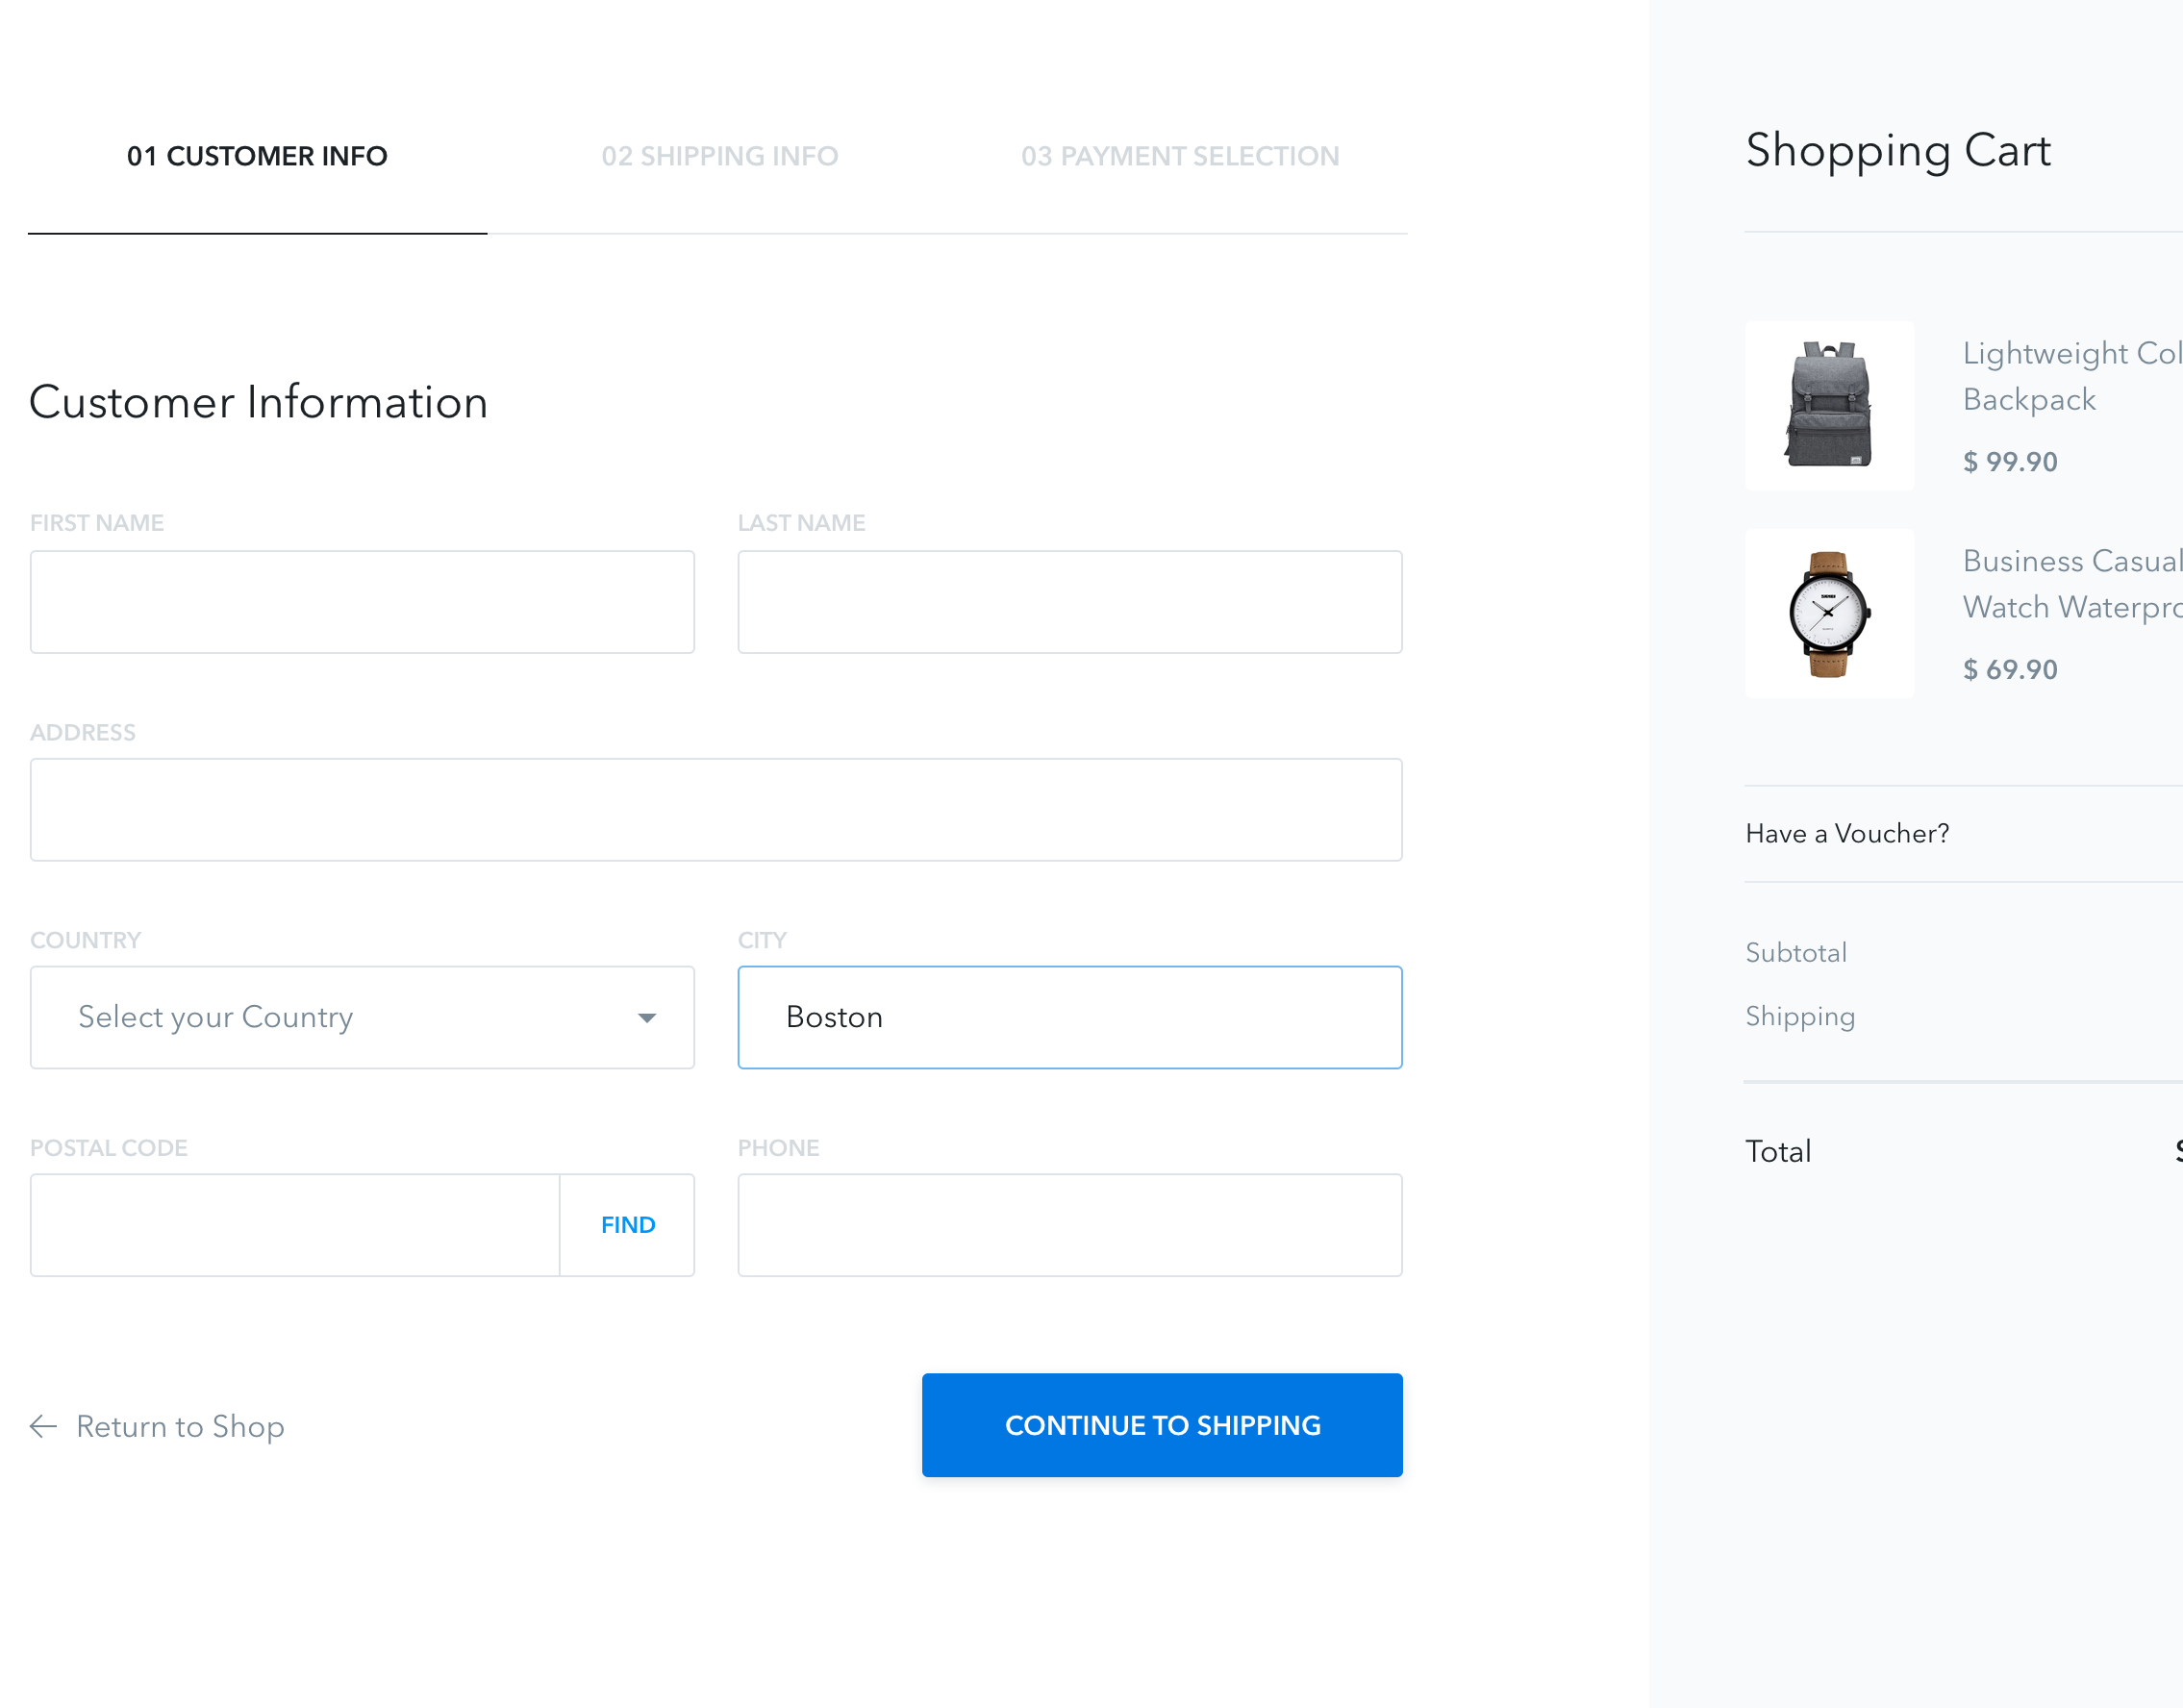Click the City field containing Boston
Viewport: 2183px width, 1708px height.
click(x=1069, y=1017)
